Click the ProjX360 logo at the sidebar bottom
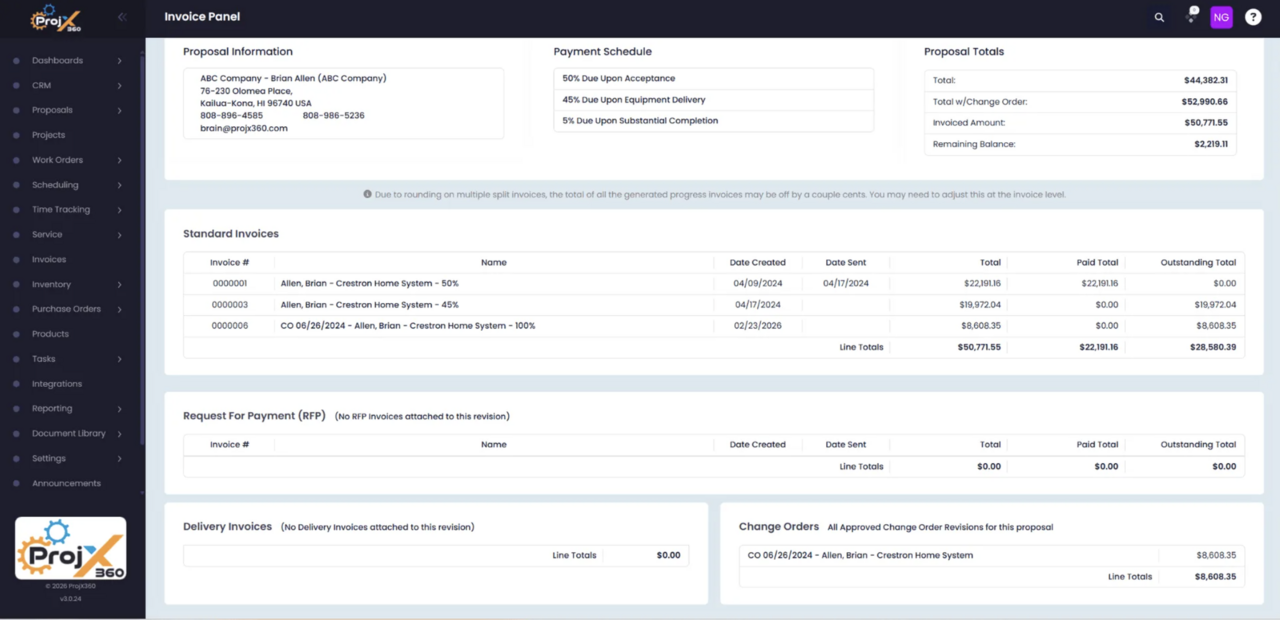Viewport: 1280px width, 620px height. (68, 547)
